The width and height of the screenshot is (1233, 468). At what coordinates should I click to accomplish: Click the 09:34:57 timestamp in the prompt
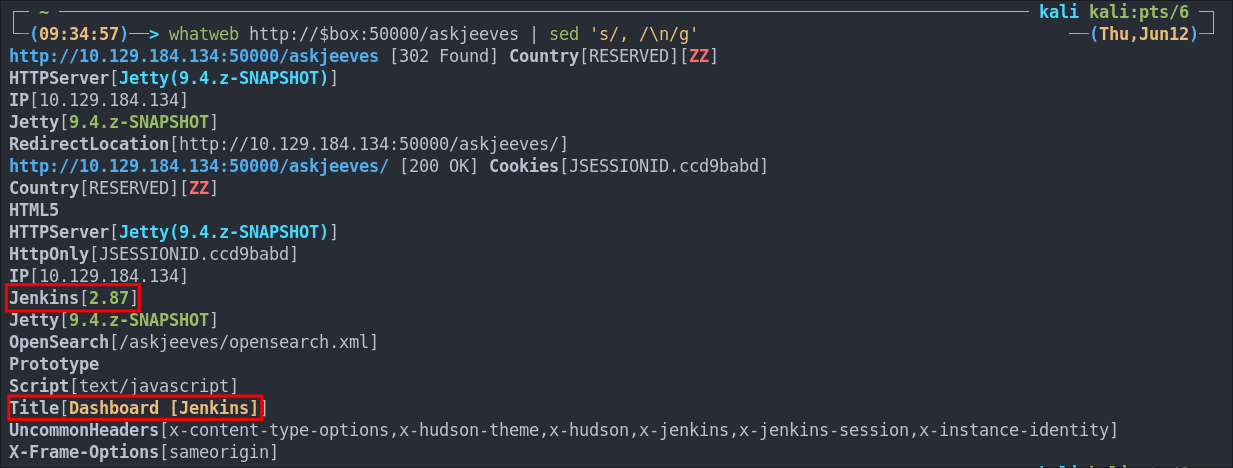(x=70, y=33)
